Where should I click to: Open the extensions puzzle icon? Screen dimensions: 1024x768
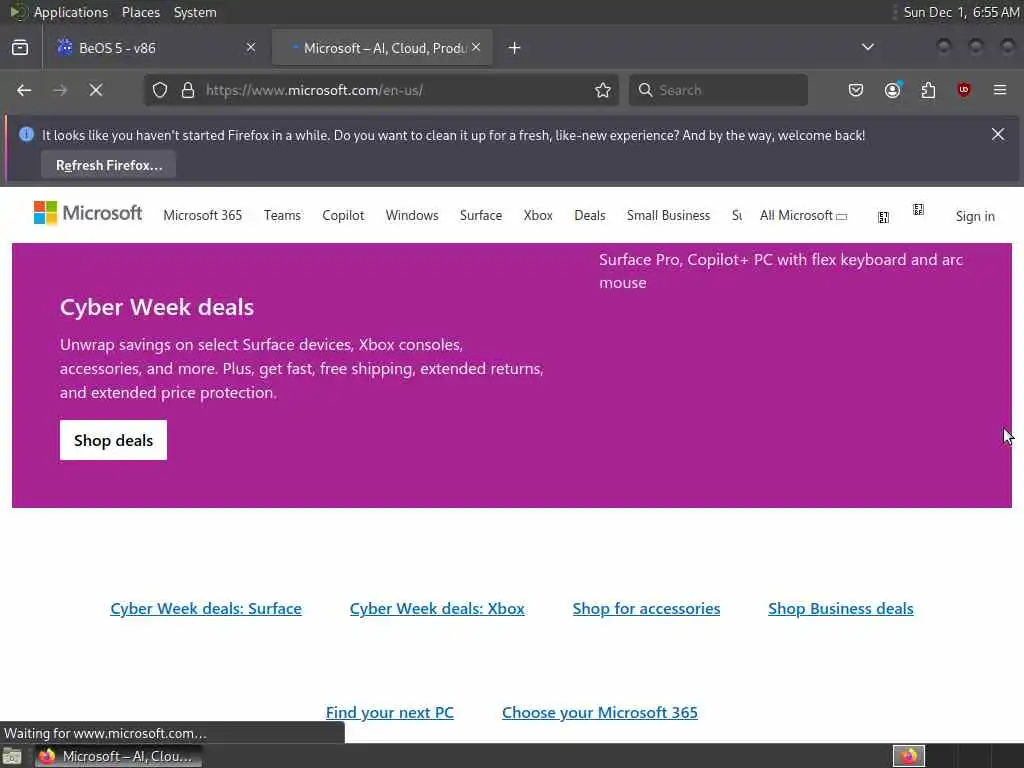tap(928, 90)
